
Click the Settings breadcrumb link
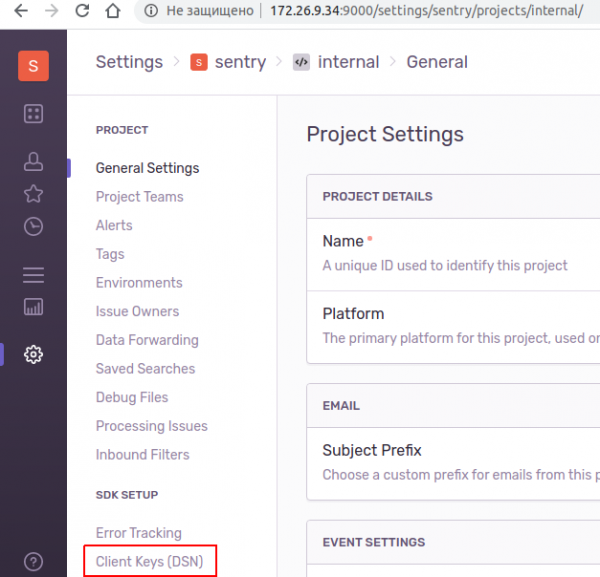pyautogui.click(x=129, y=62)
